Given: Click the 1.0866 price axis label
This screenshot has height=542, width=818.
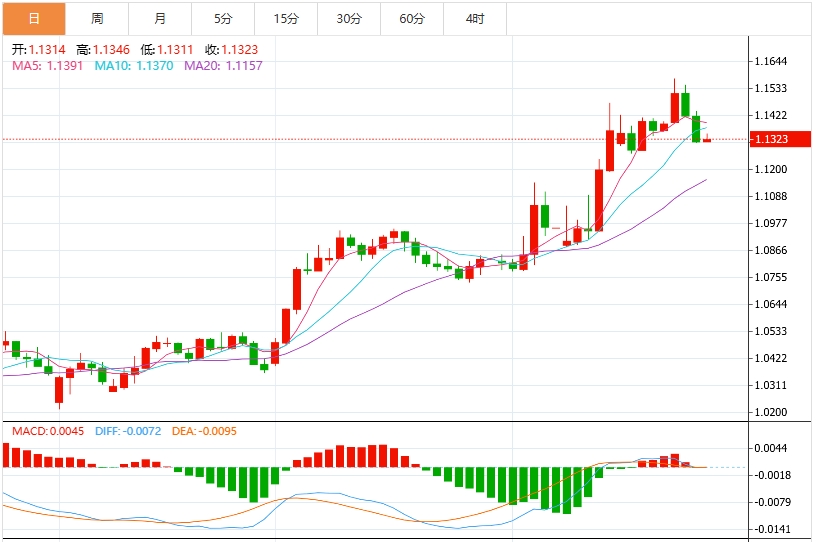Looking at the screenshot, I should tap(771, 250).
